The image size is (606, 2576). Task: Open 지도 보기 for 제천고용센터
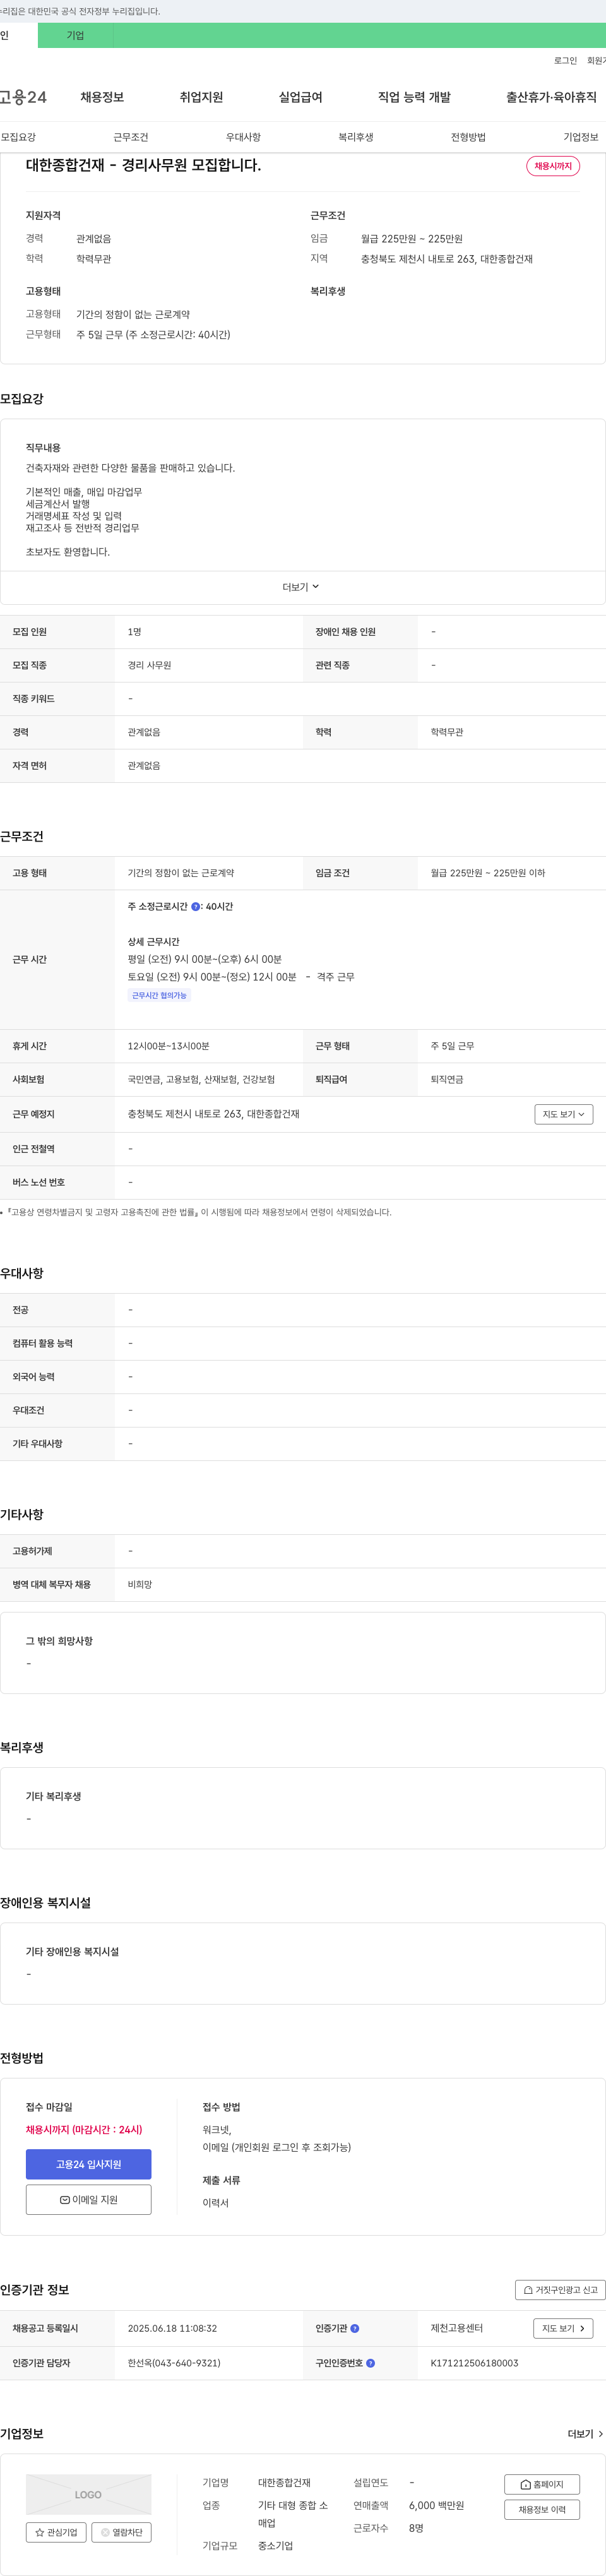563,2328
